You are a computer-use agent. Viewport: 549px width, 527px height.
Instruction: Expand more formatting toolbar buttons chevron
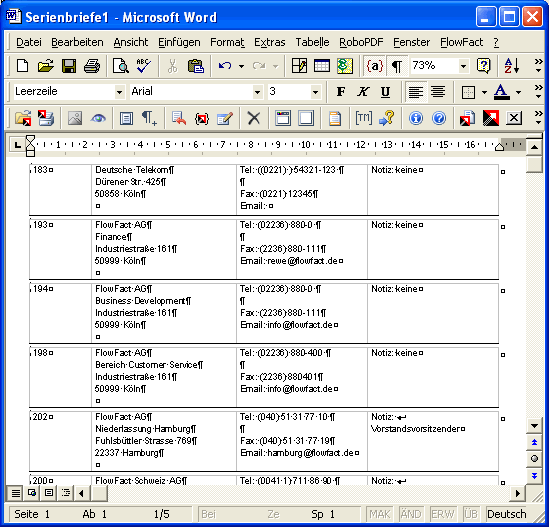click(538, 92)
